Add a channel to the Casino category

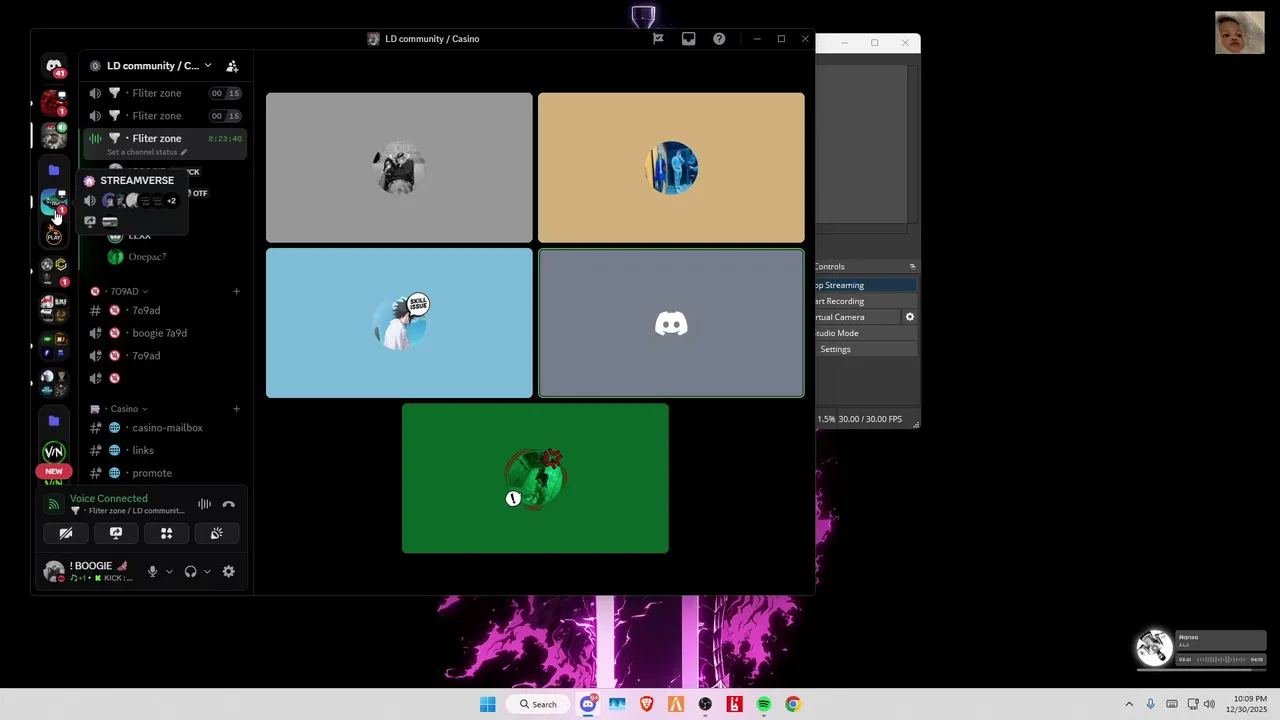tap(236, 409)
